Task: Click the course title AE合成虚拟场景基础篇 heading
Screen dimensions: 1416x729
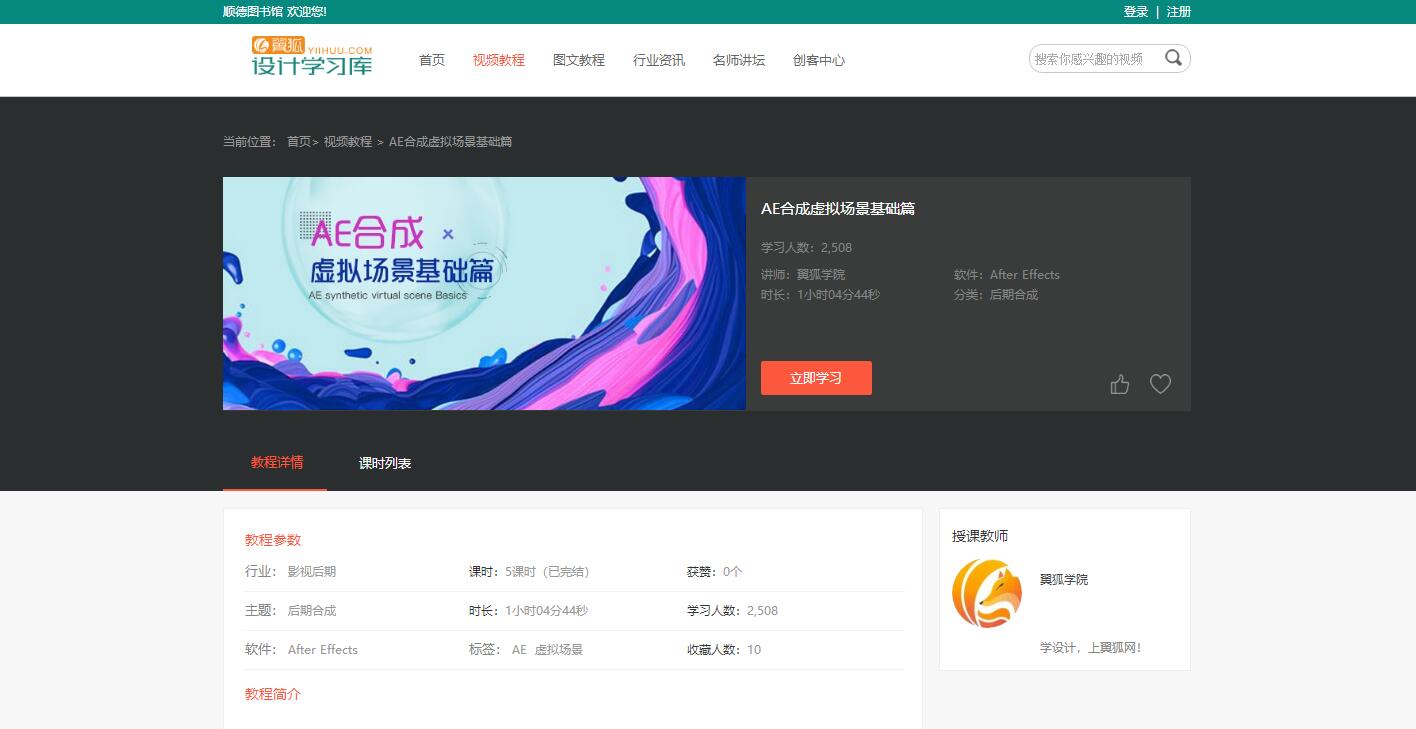Action: (x=838, y=209)
